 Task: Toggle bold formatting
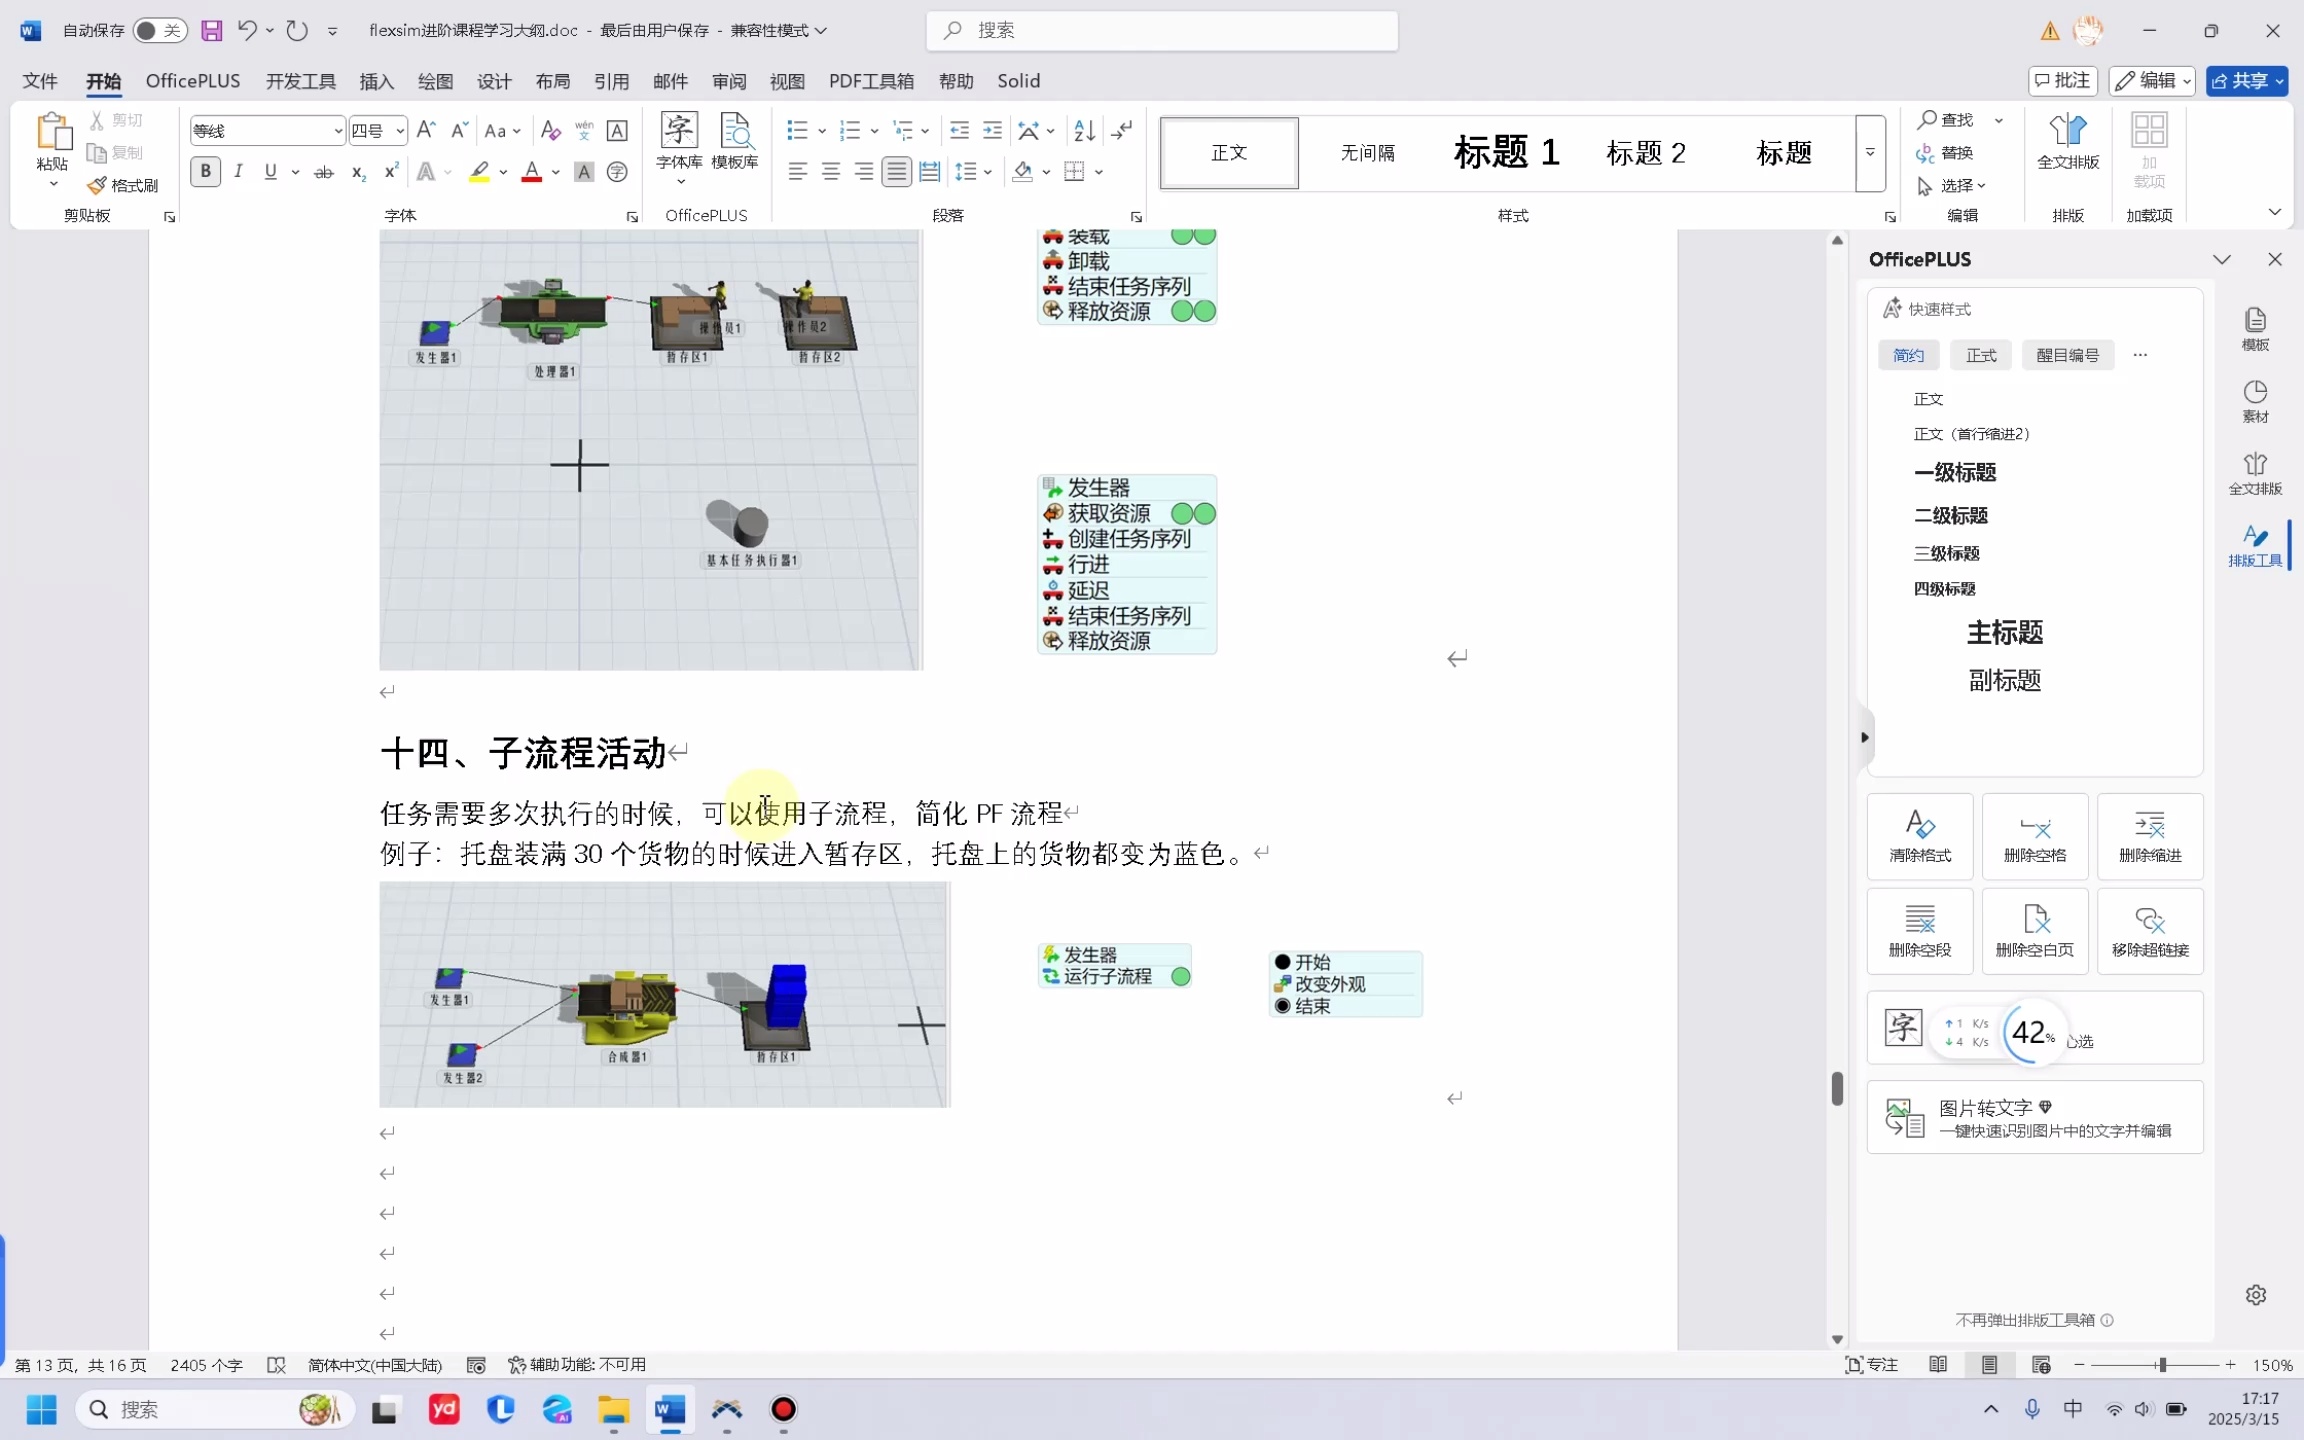pyautogui.click(x=205, y=171)
